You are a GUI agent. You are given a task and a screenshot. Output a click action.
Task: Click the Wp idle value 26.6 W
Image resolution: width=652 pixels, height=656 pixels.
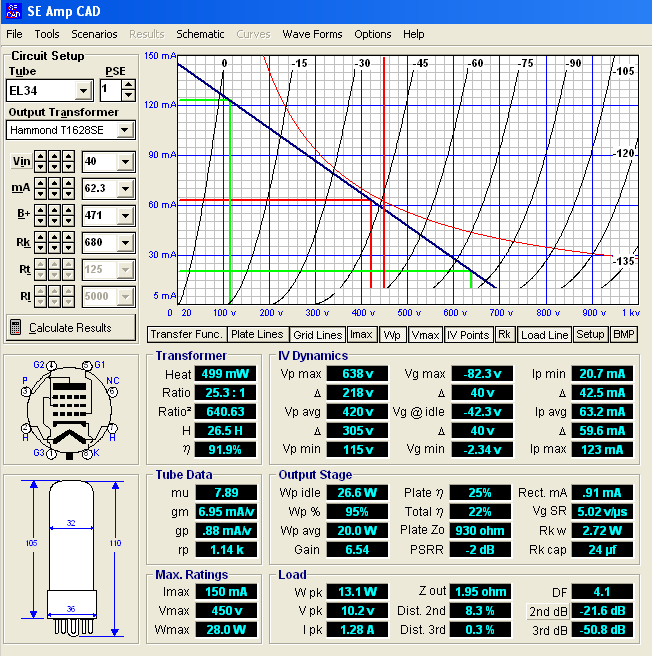tap(357, 493)
